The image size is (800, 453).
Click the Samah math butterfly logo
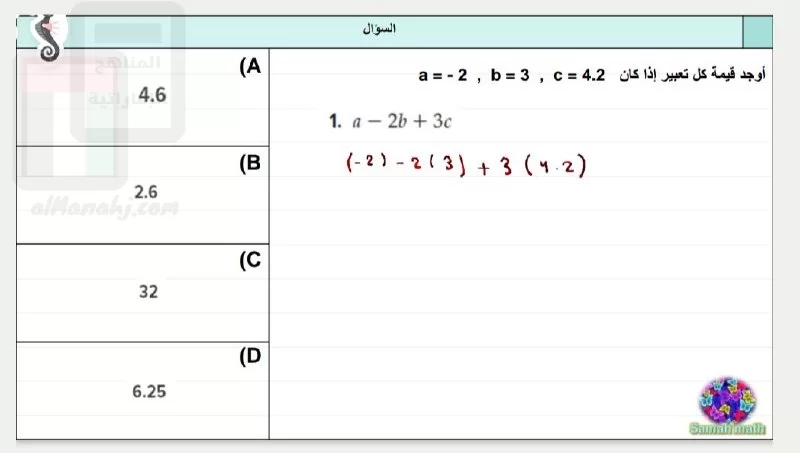(728, 406)
